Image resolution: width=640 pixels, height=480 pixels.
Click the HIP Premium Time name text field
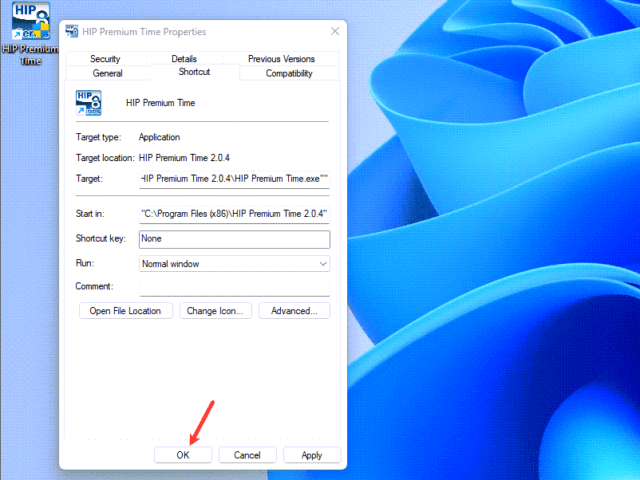click(x=160, y=103)
